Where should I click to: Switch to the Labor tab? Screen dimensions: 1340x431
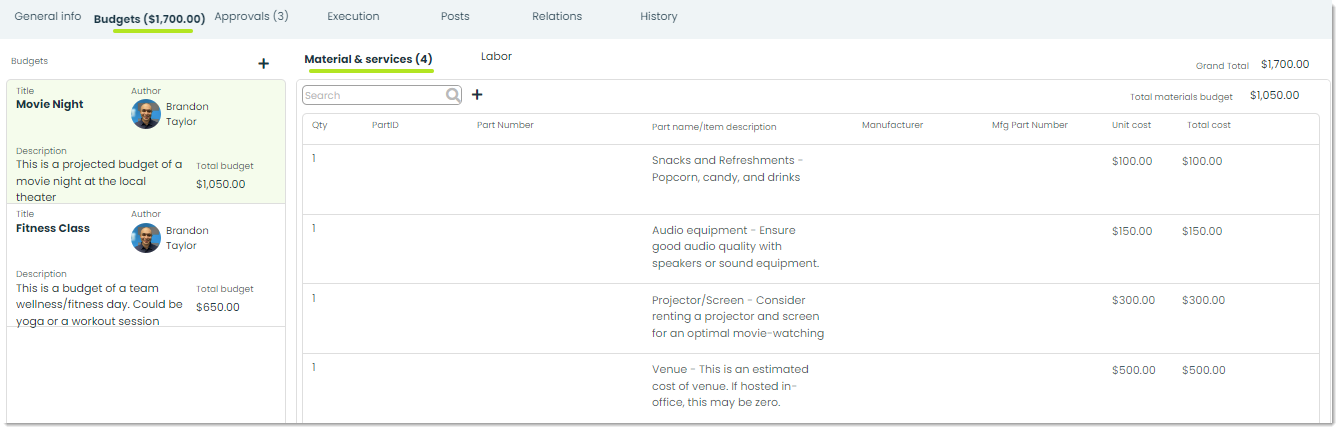click(x=496, y=57)
